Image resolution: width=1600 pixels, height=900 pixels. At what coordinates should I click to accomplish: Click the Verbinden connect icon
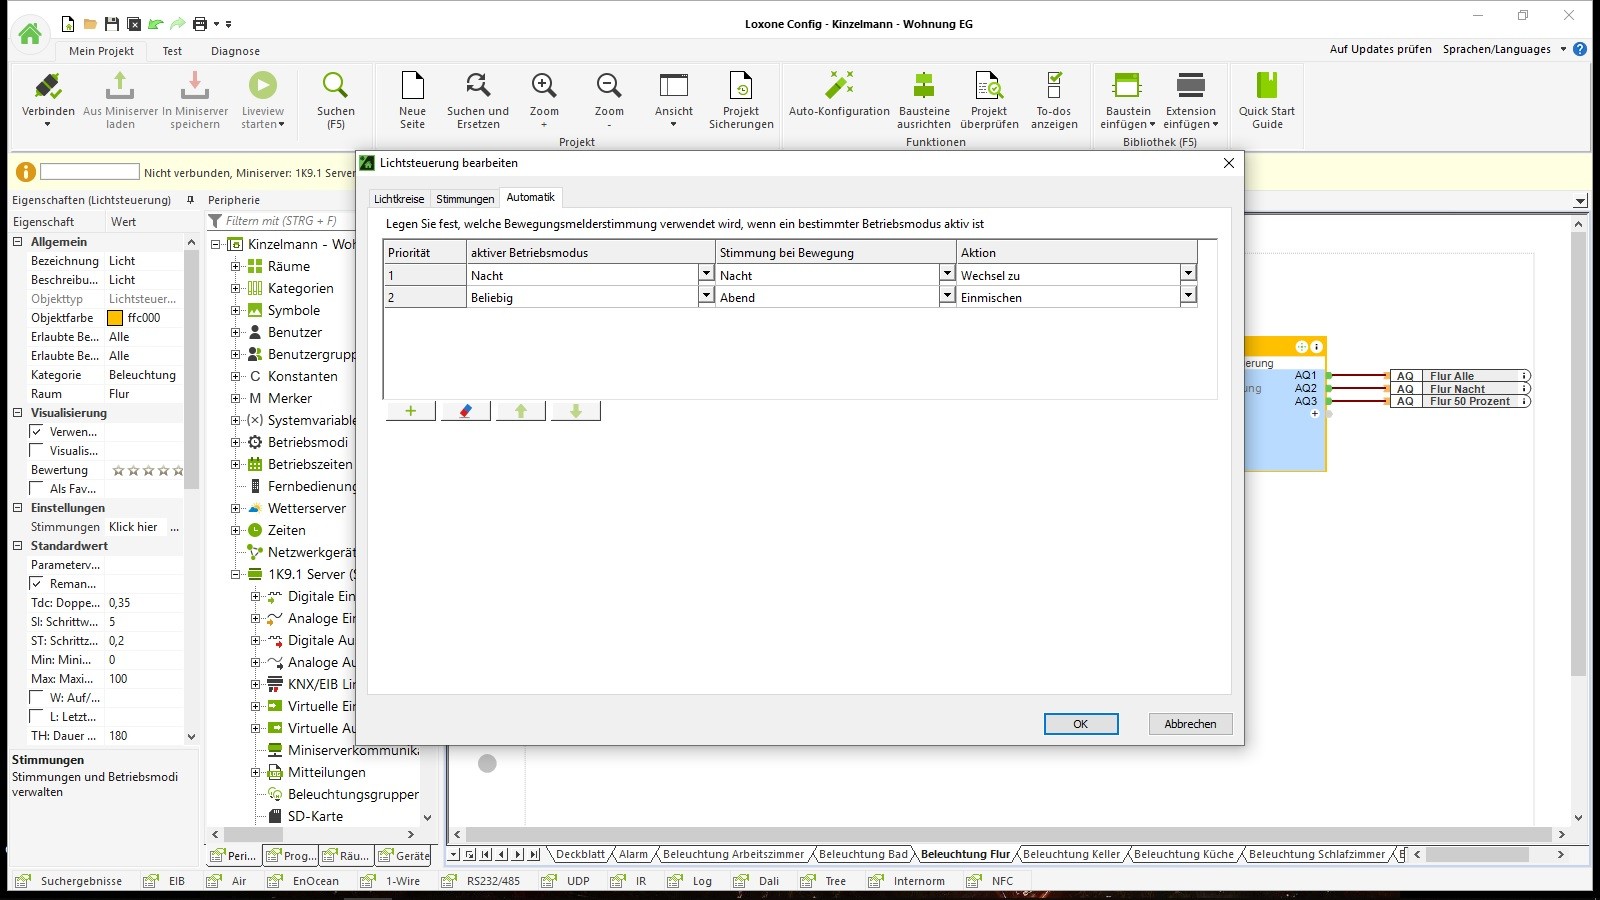pyautogui.click(x=47, y=87)
